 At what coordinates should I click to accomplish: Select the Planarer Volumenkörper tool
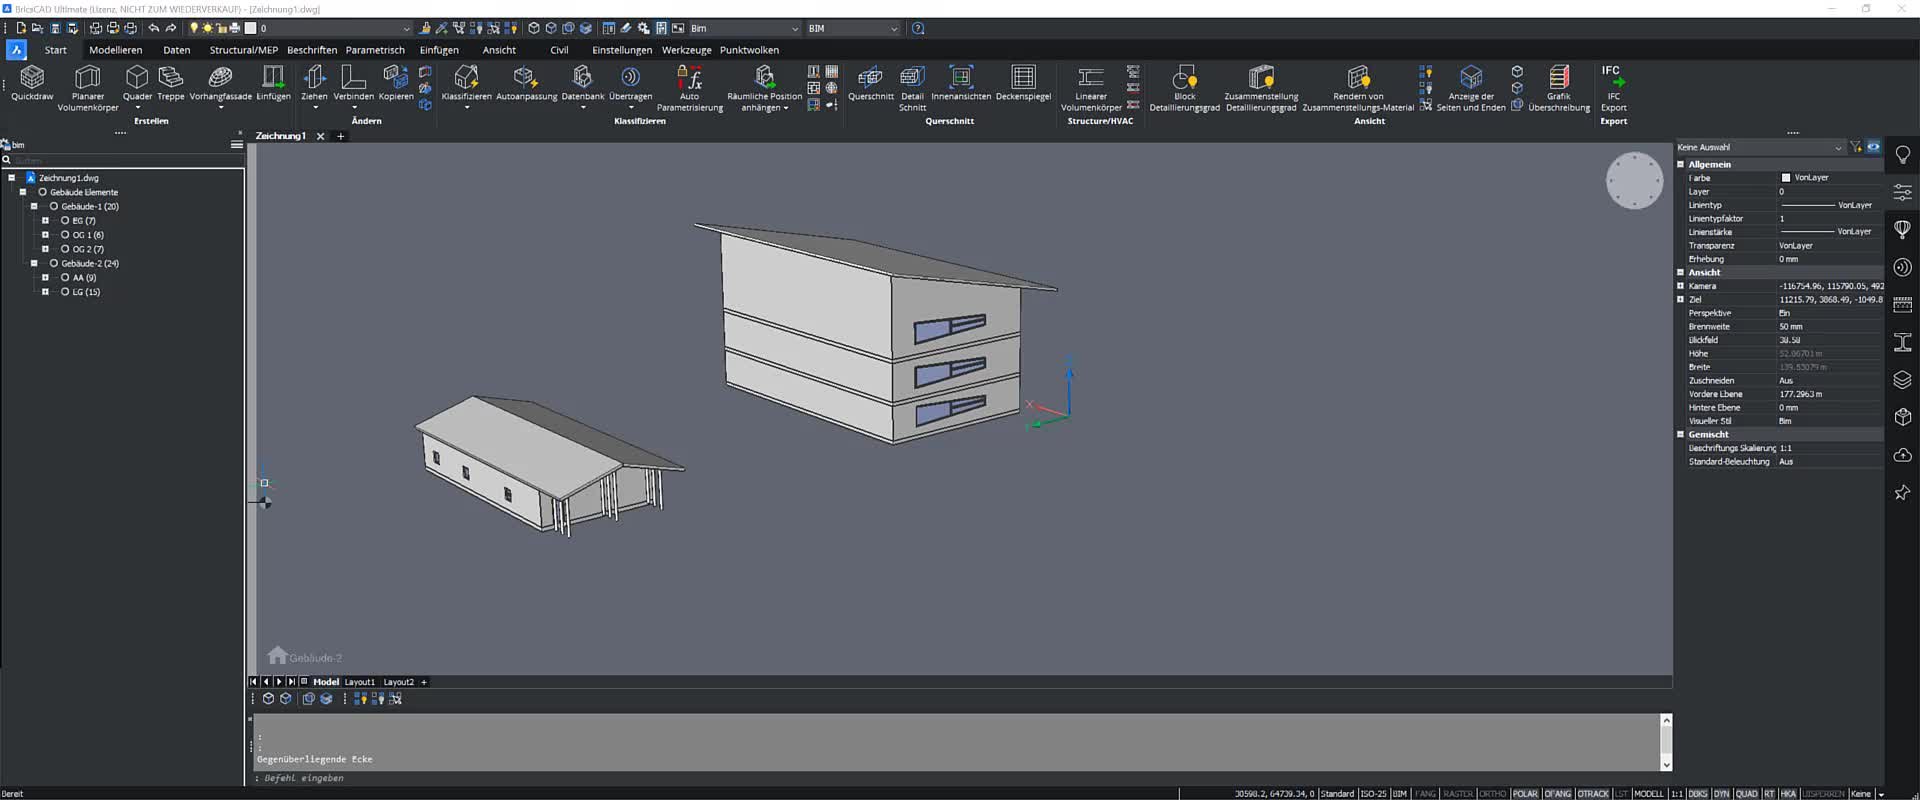(88, 88)
